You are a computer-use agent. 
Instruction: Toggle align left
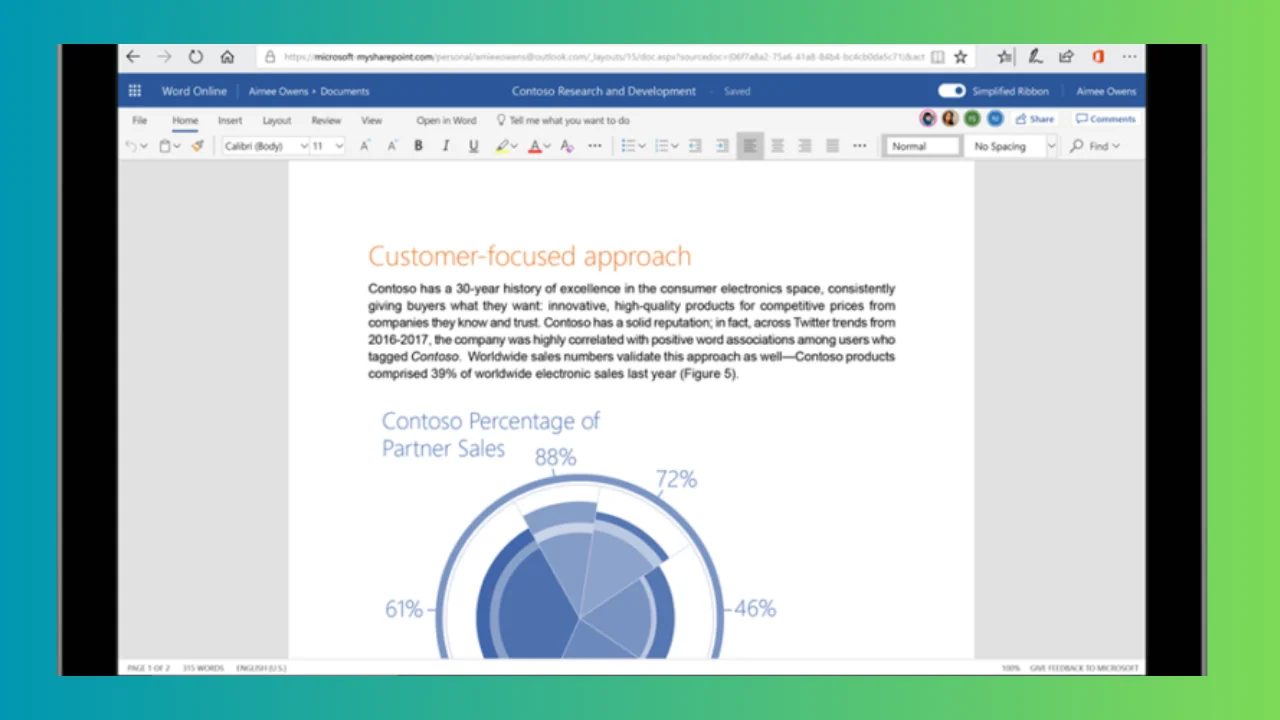point(750,146)
